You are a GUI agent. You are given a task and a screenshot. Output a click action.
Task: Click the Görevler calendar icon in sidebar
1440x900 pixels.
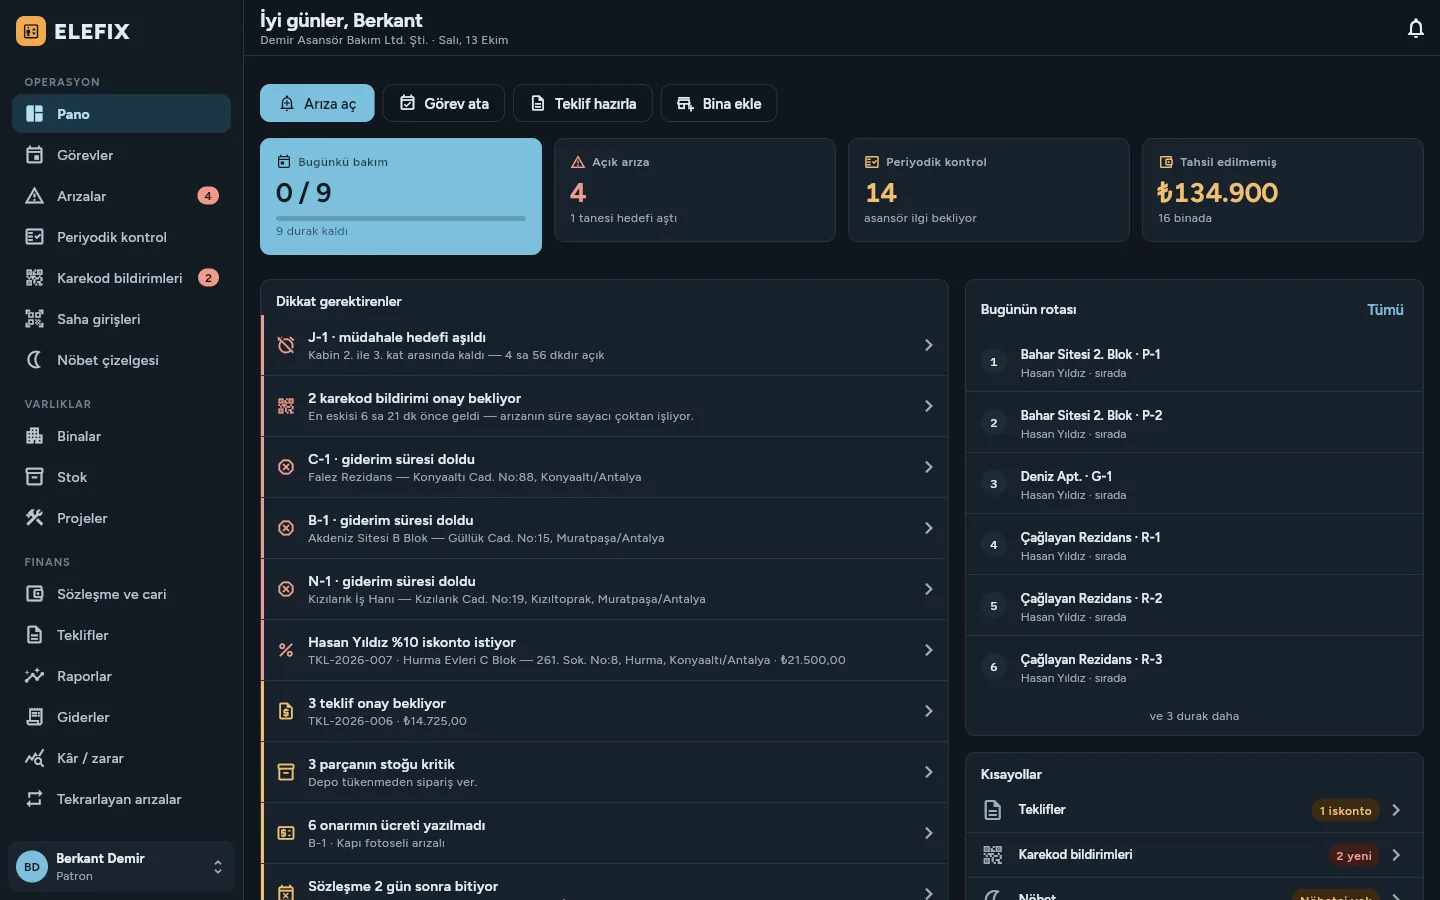34,155
